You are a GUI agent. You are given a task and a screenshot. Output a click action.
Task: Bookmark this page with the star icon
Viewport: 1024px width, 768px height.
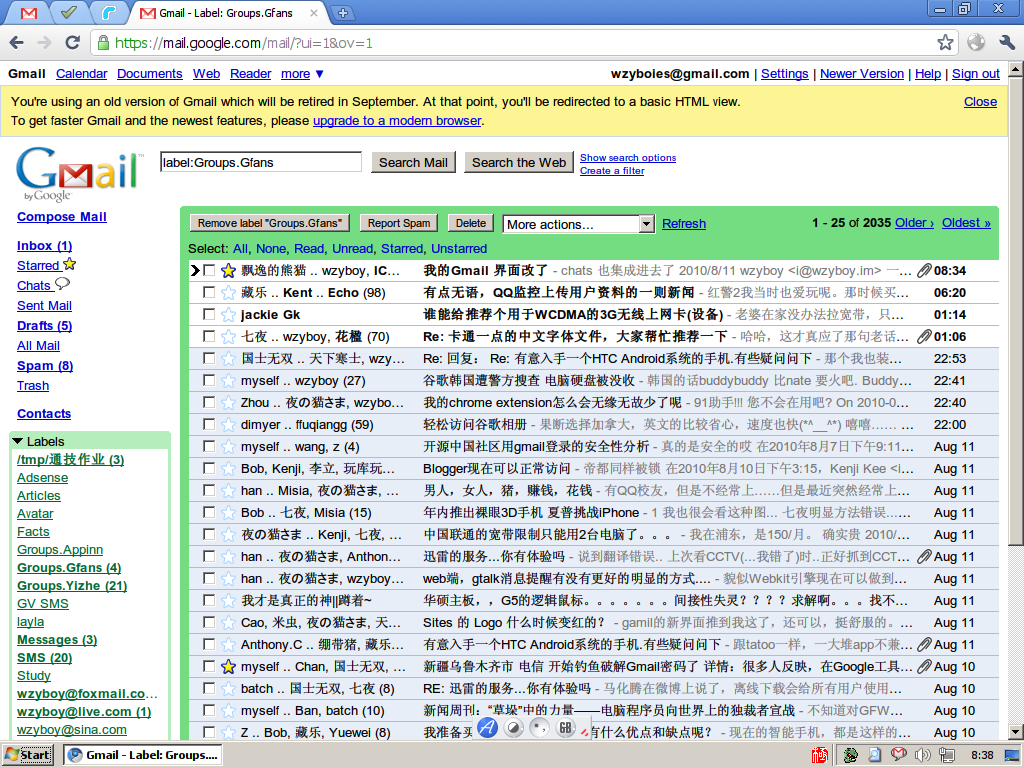[x=945, y=43]
